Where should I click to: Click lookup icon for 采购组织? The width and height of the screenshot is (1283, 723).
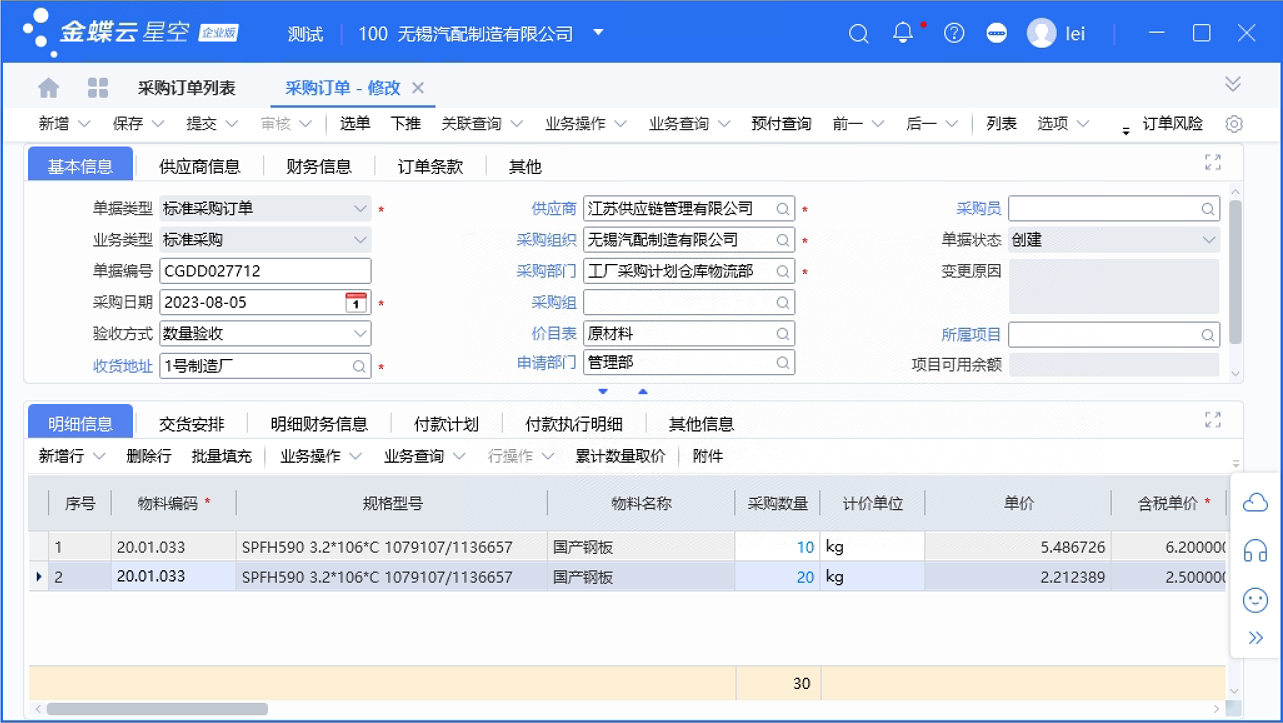click(783, 240)
